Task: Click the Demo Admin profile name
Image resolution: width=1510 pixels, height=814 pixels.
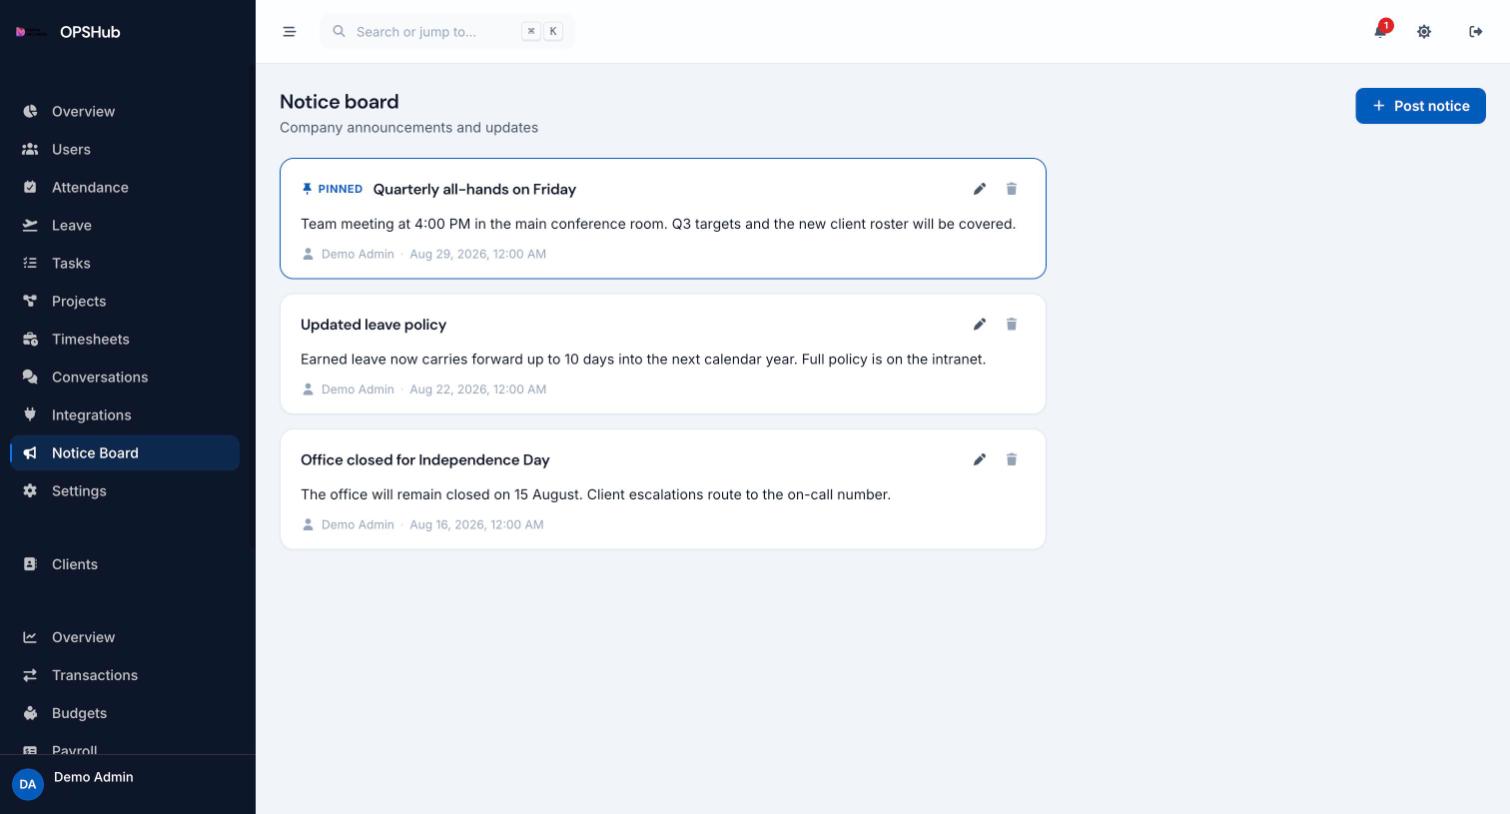Action: click(x=93, y=777)
